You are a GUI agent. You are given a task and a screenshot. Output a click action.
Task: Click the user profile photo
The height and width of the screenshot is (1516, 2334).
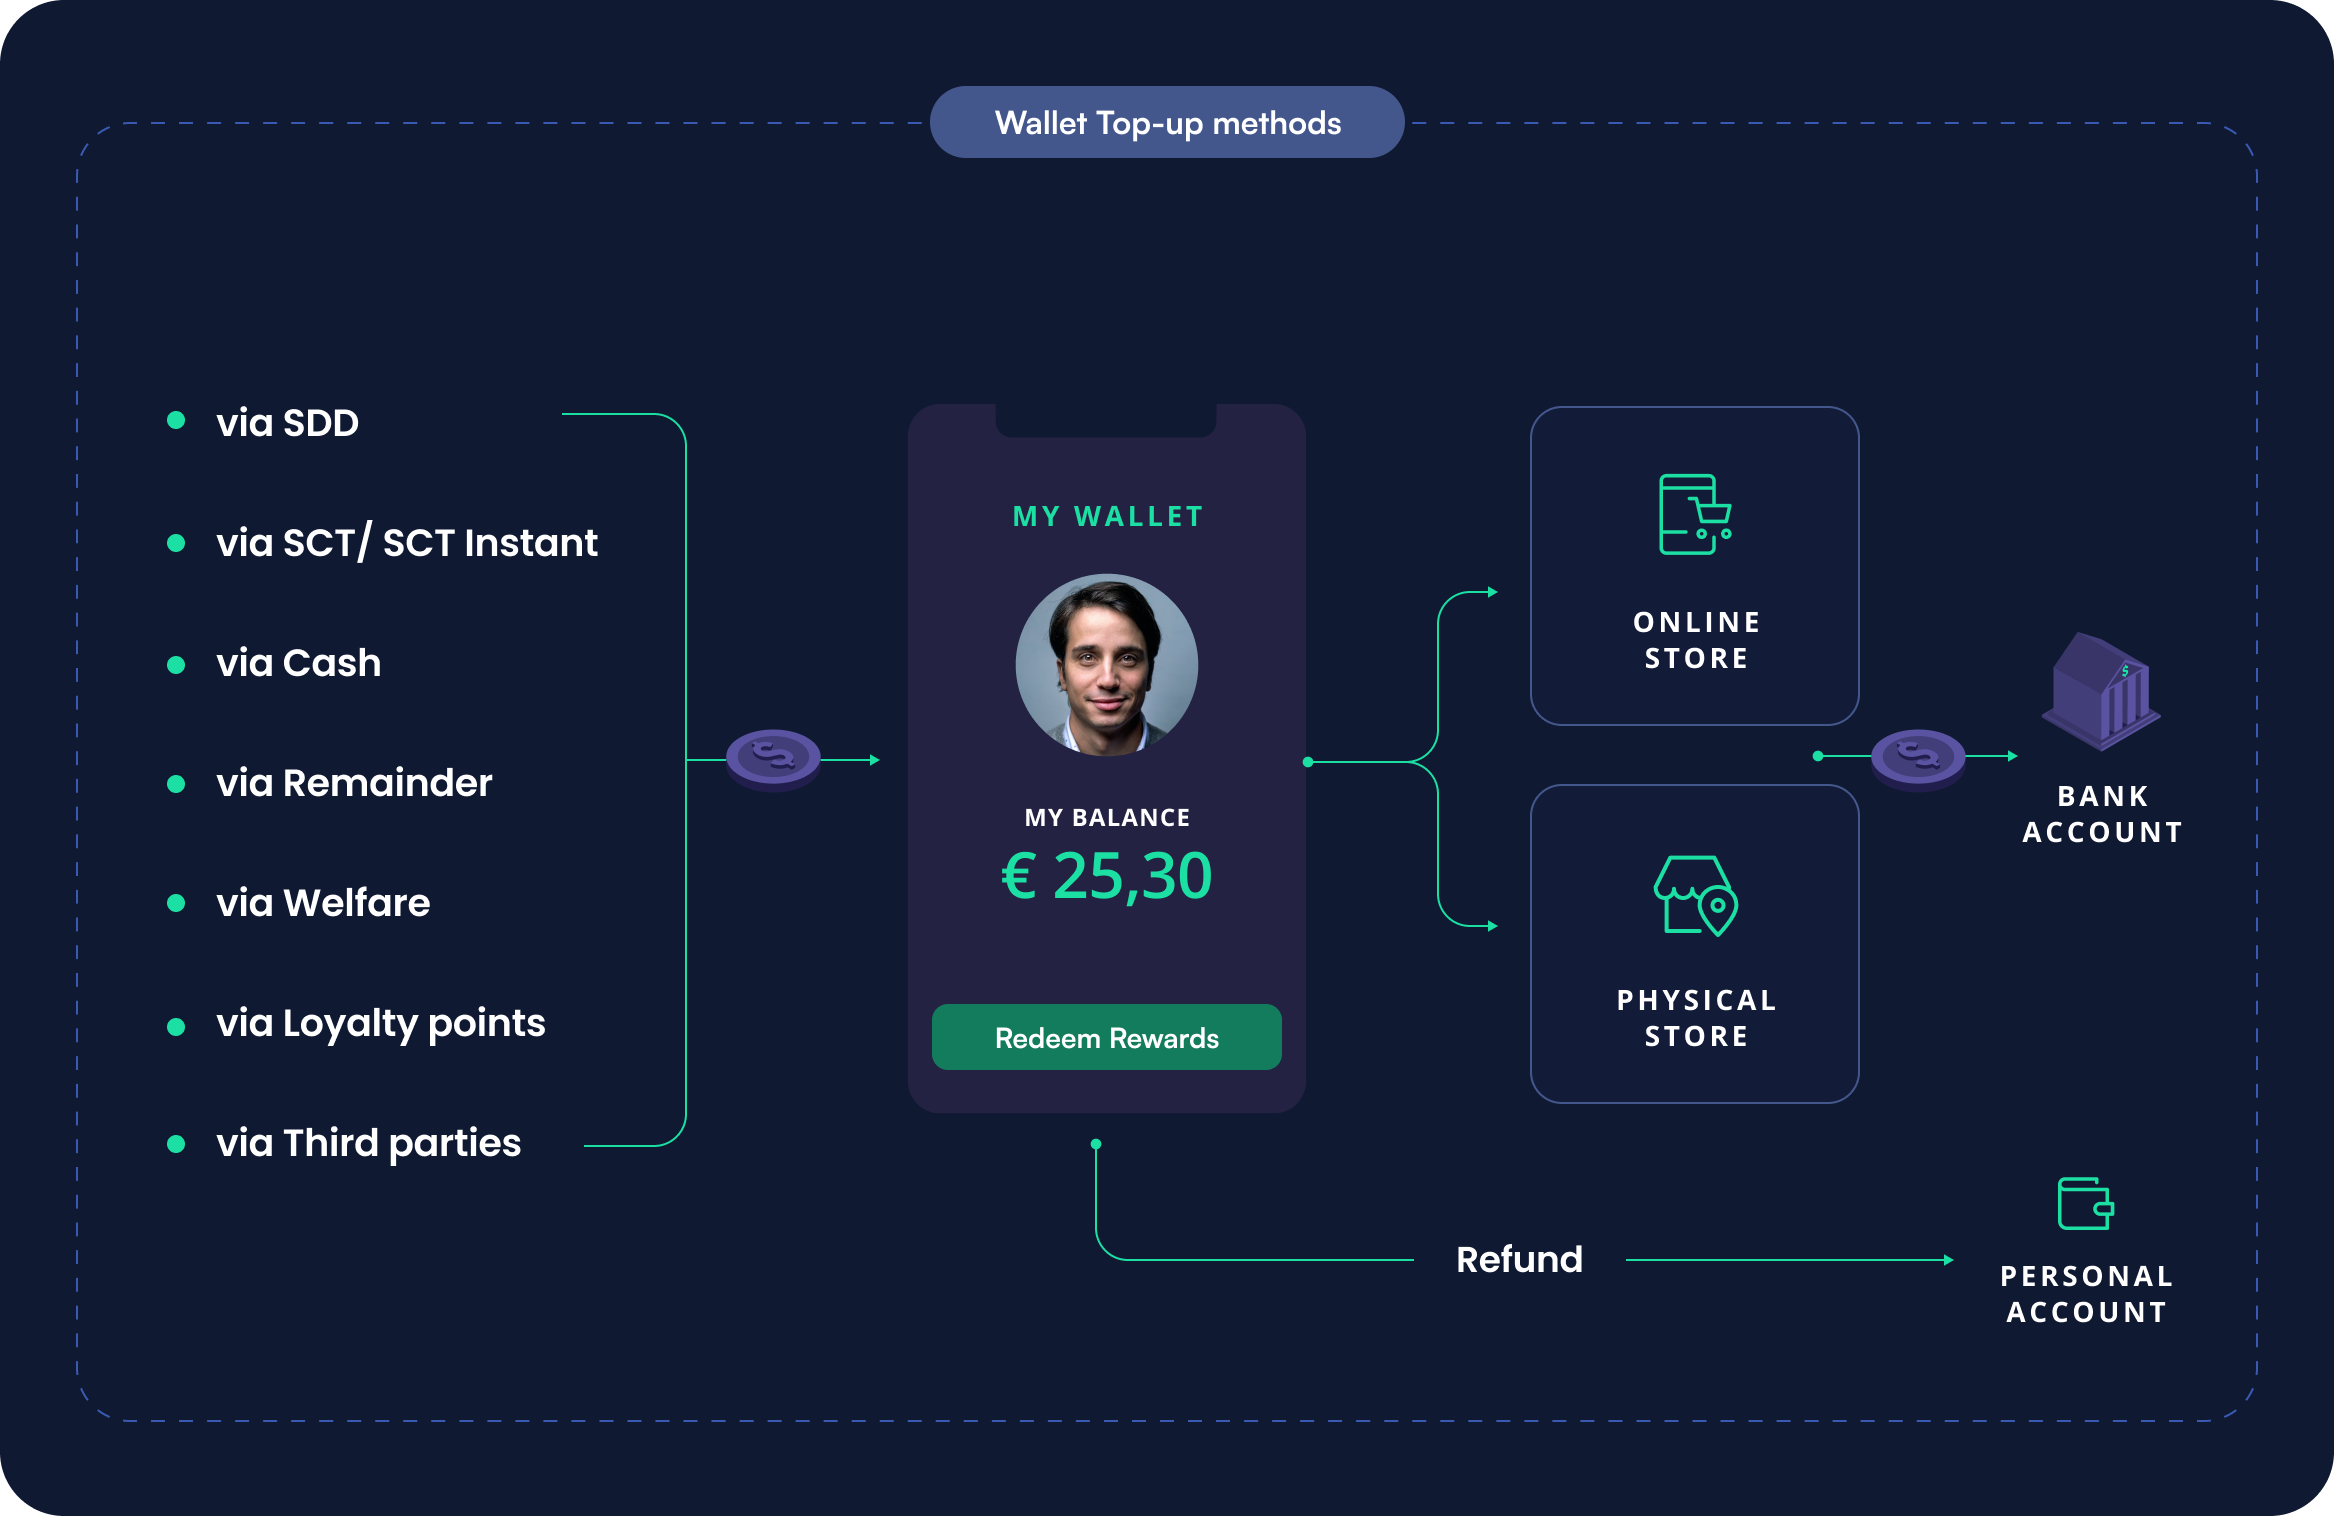coord(1106,665)
